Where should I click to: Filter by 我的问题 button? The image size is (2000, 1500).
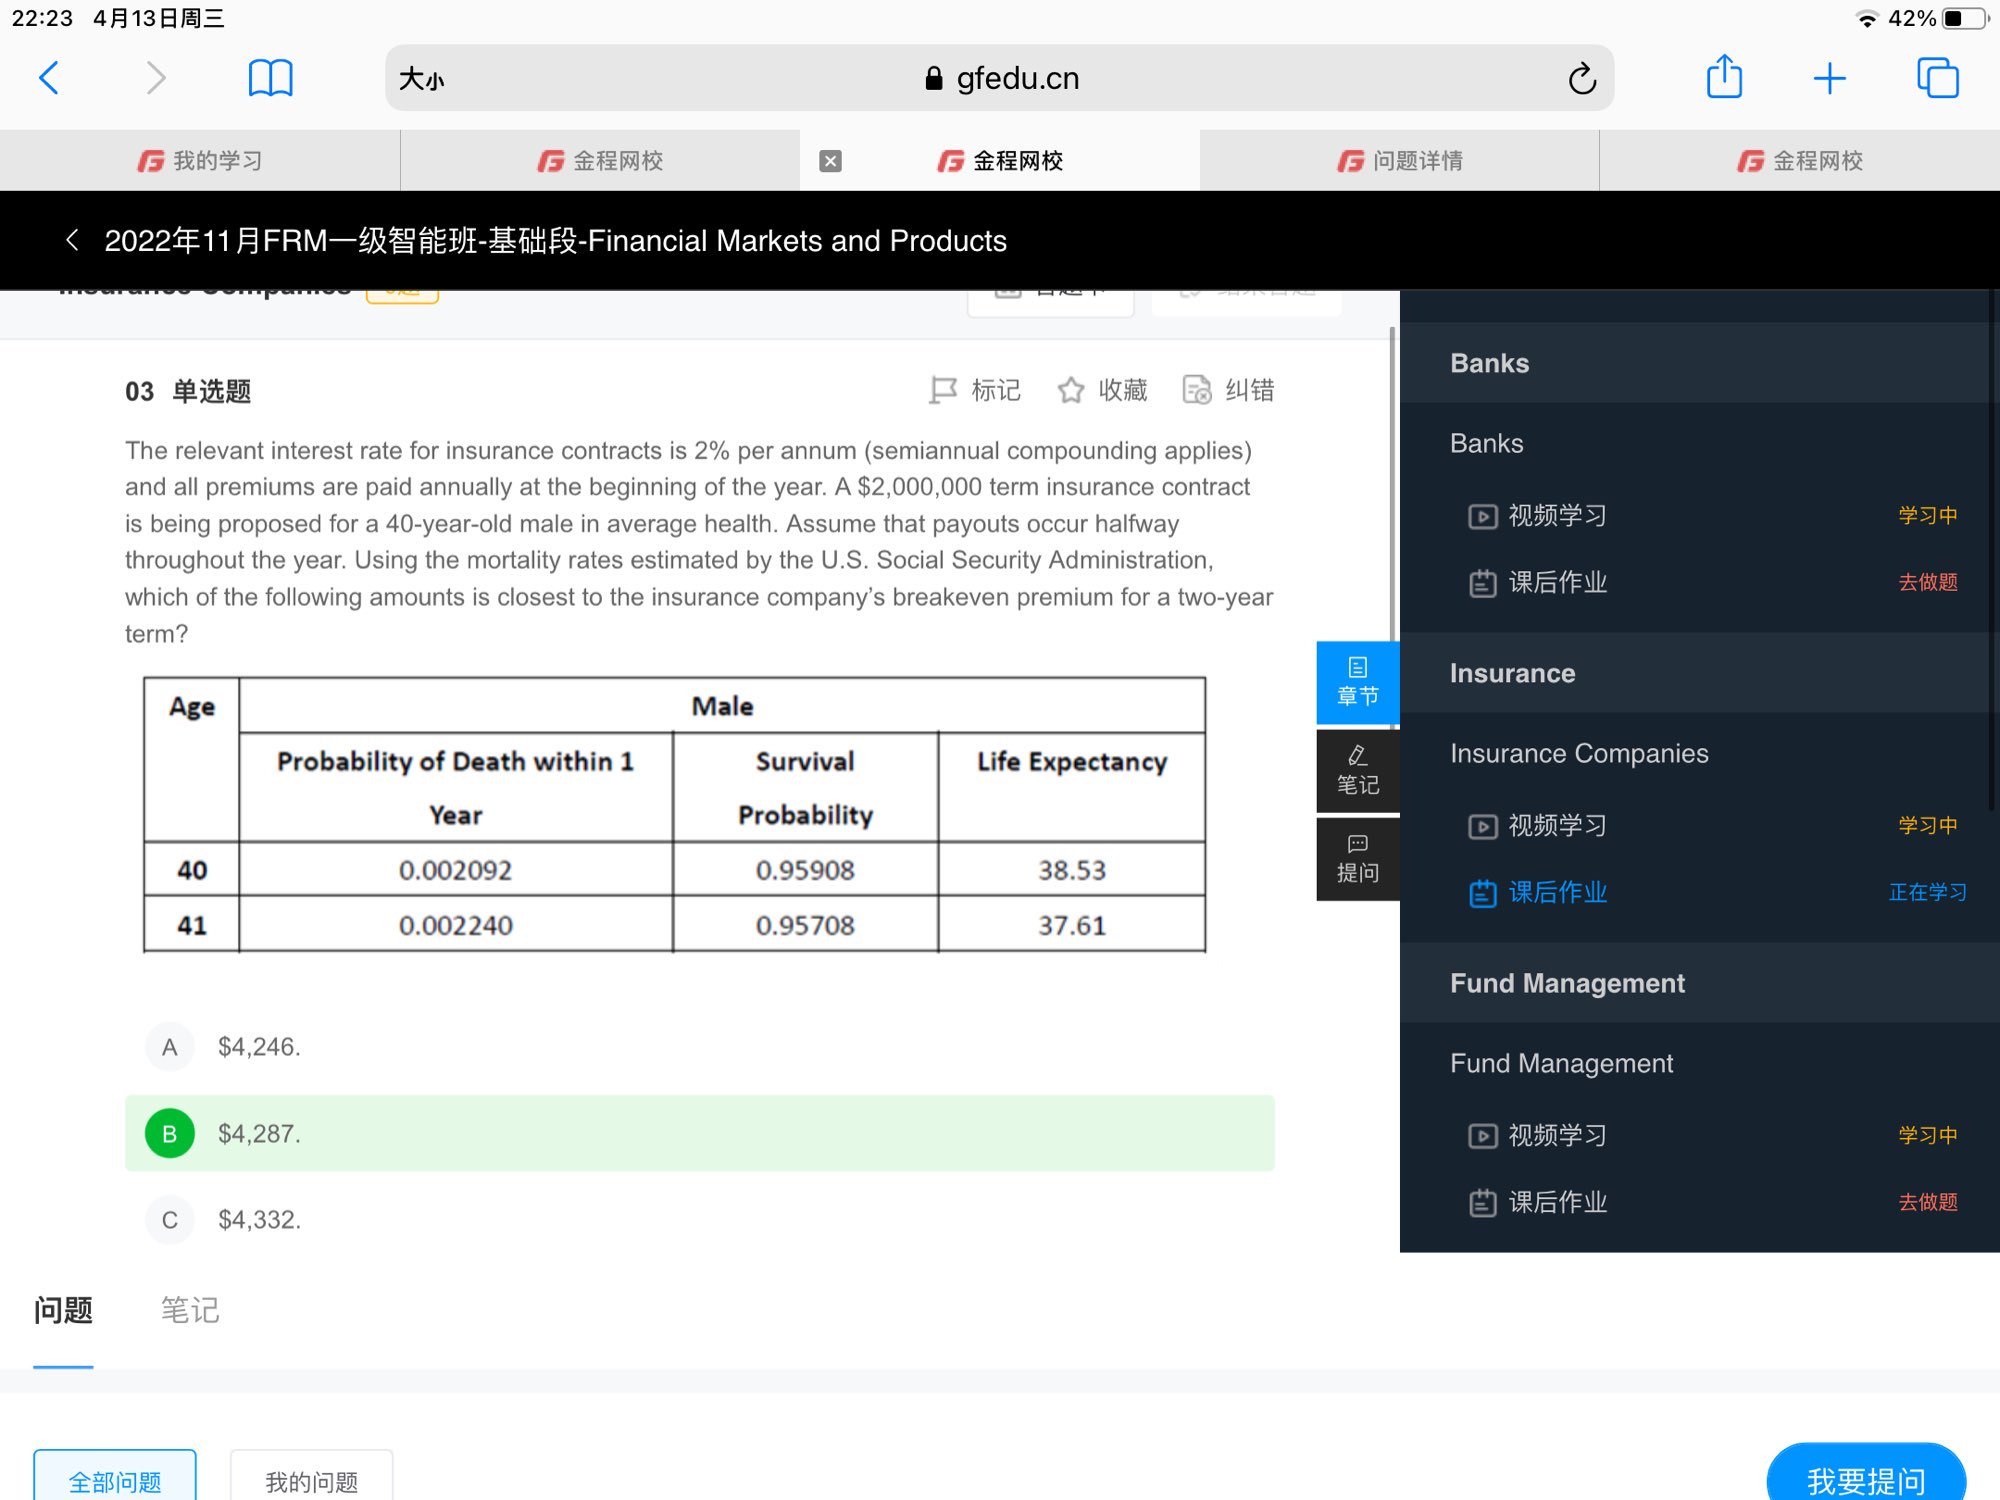(x=311, y=1480)
